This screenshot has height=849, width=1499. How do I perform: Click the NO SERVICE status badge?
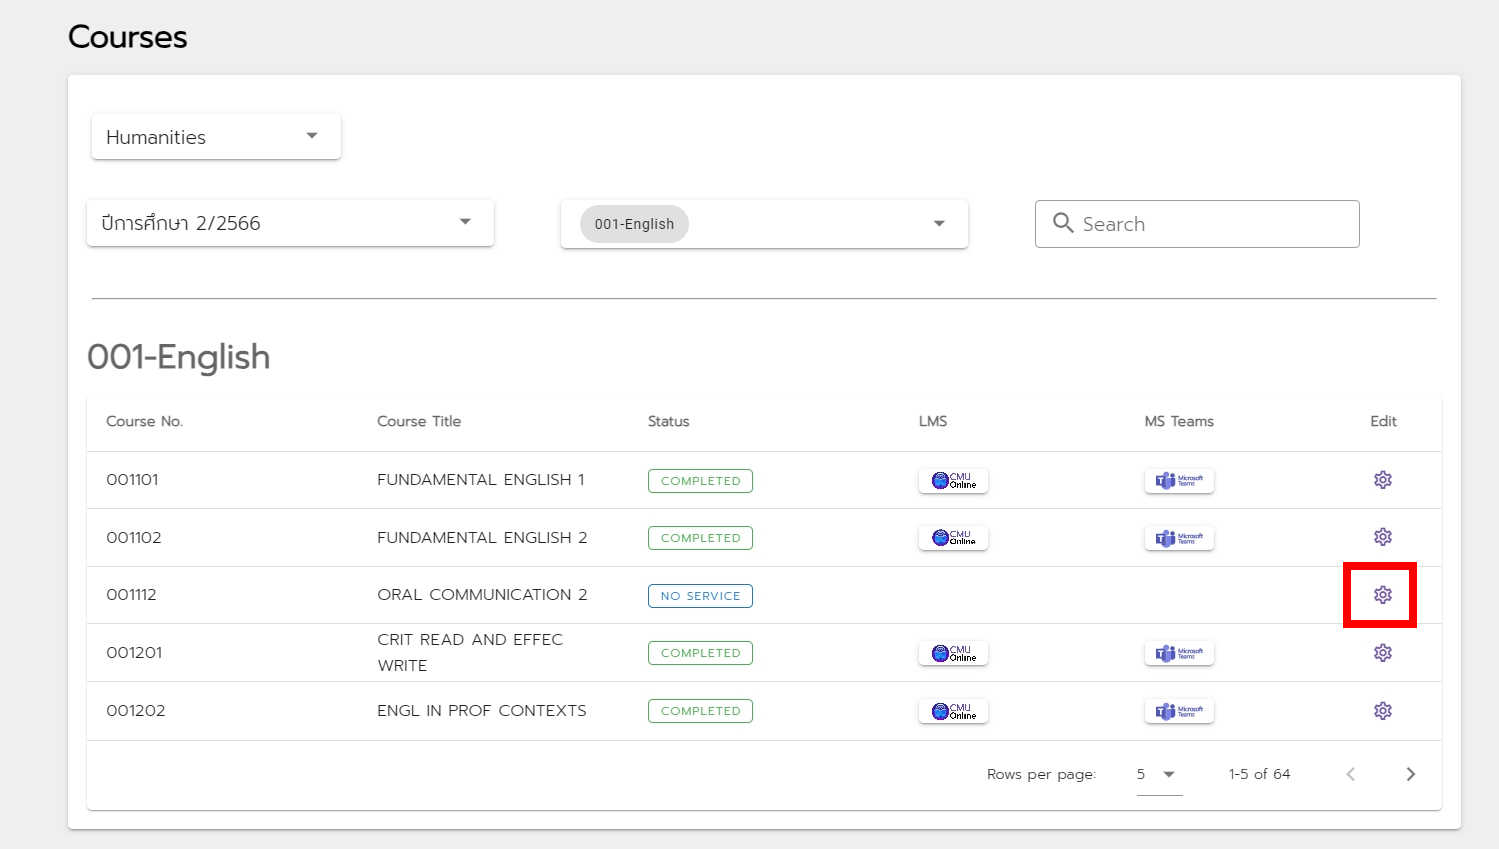coord(700,596)
